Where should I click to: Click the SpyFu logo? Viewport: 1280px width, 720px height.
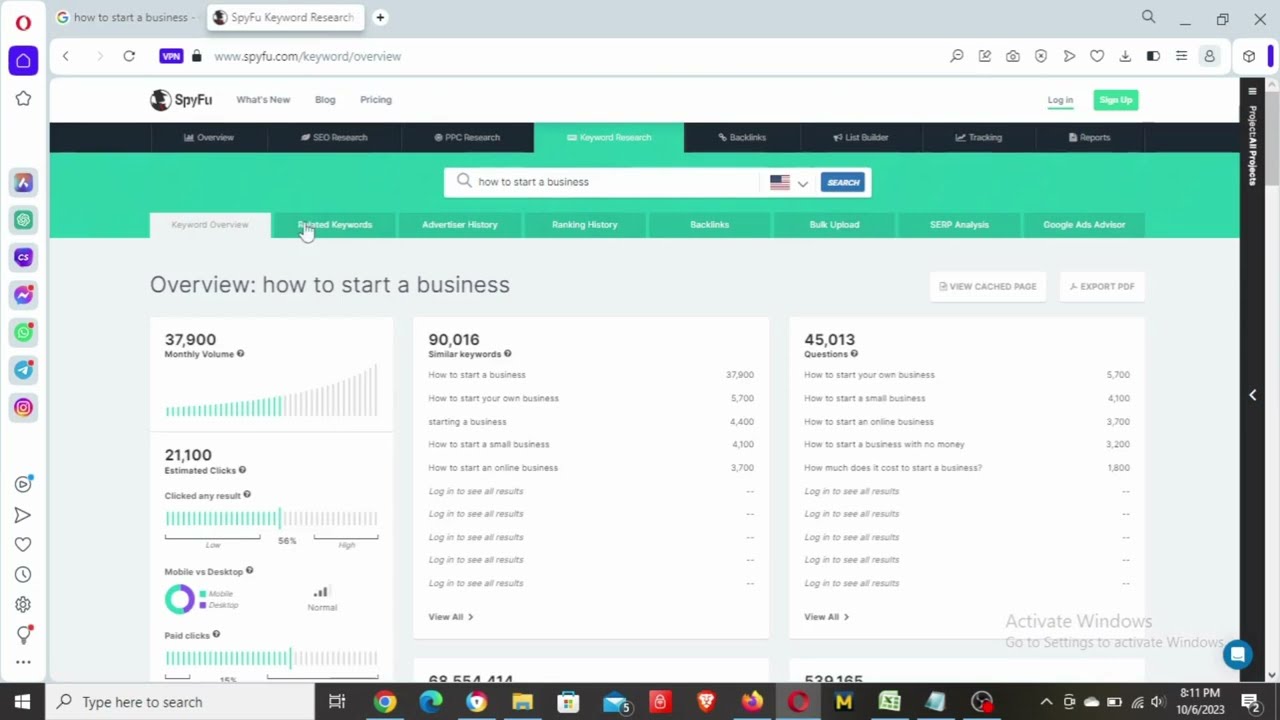pos(181,100)
